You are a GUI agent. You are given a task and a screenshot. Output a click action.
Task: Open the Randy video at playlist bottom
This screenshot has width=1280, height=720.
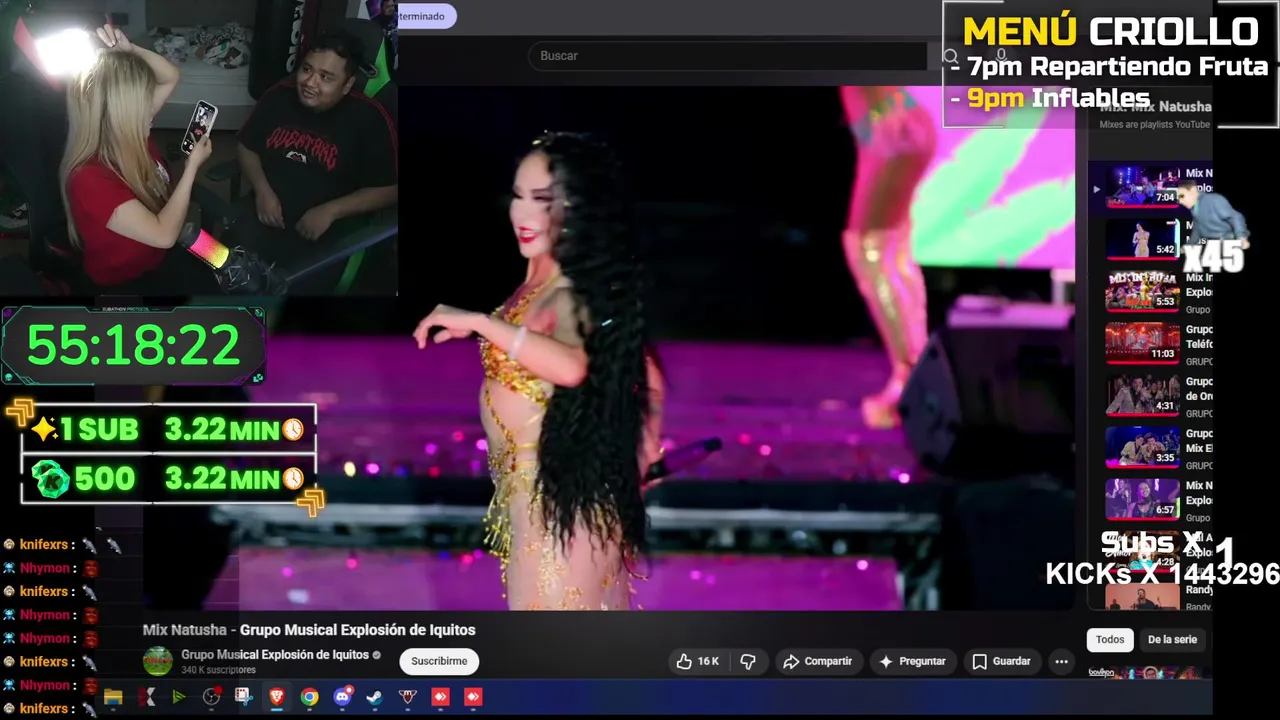tap(1142, 598)
